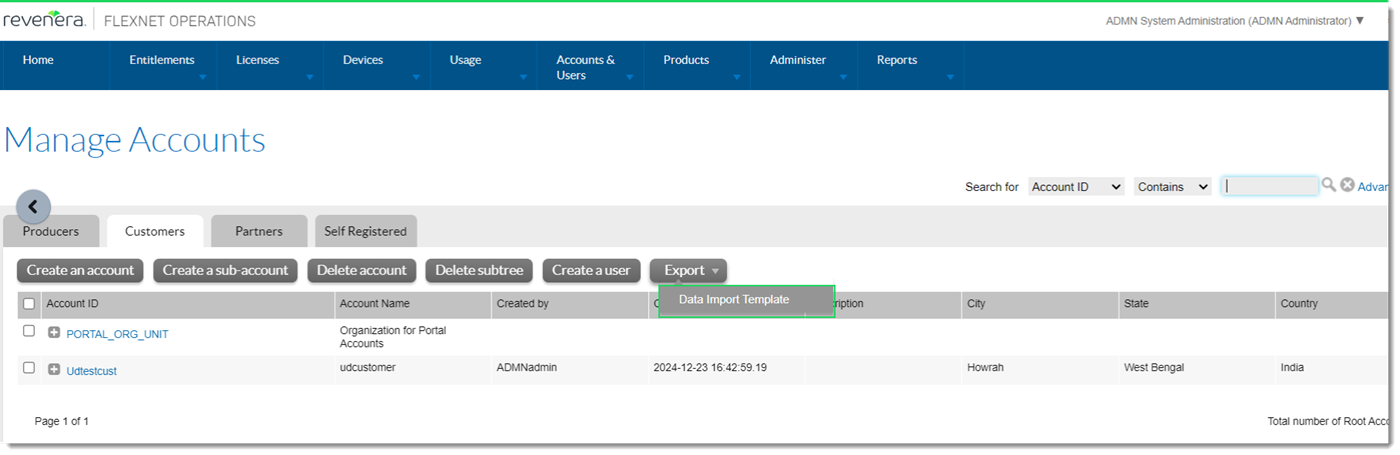Open the ADMN System Administration user menu
This screenshot has height=455, width=1400.
point(1234,21)
